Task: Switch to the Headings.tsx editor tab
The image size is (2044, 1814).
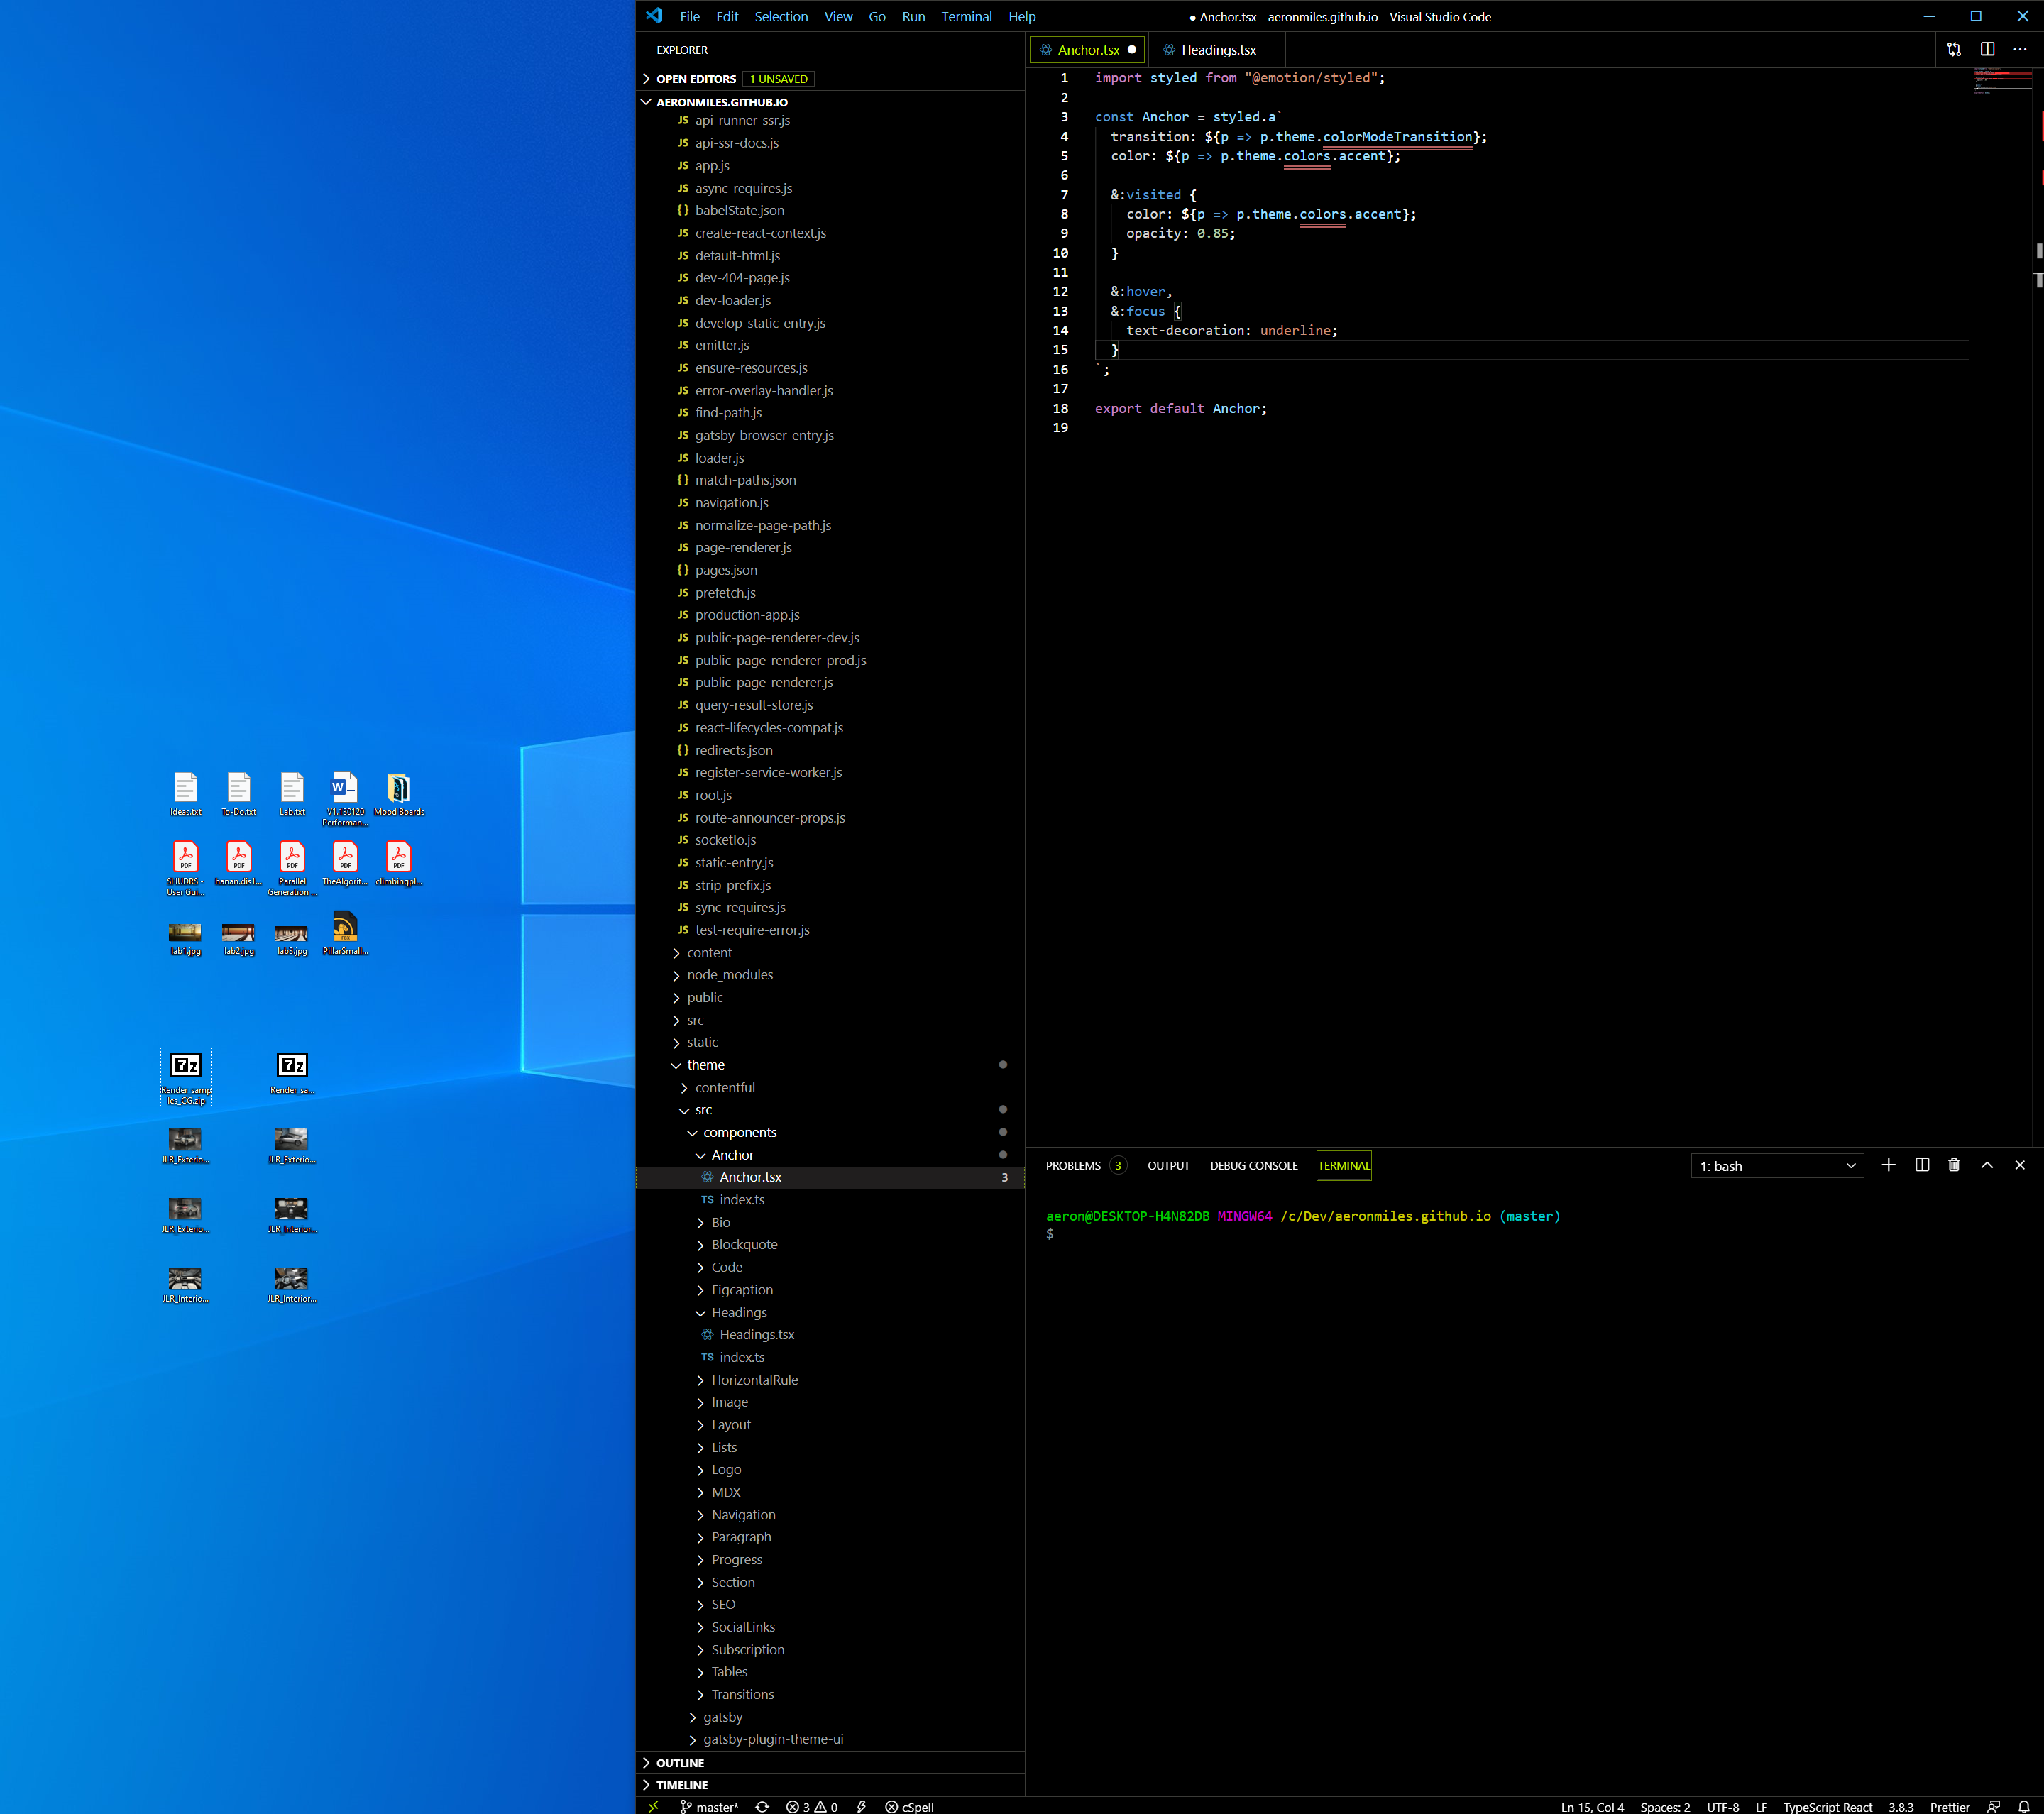Action: coord(1216,50)
